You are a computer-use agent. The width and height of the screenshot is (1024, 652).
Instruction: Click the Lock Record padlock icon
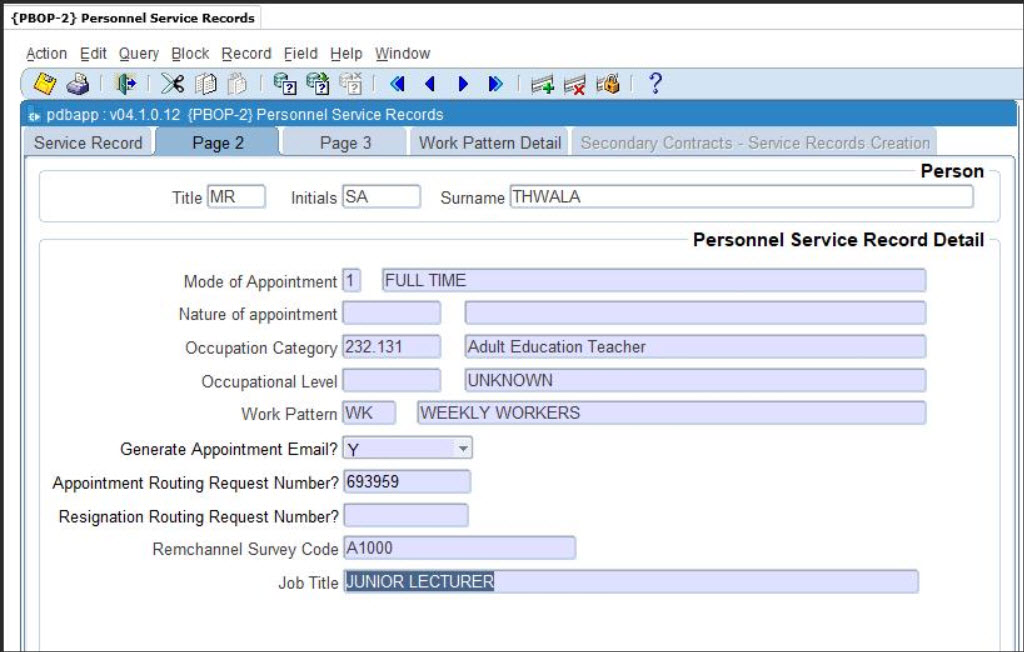coord(608,85)
